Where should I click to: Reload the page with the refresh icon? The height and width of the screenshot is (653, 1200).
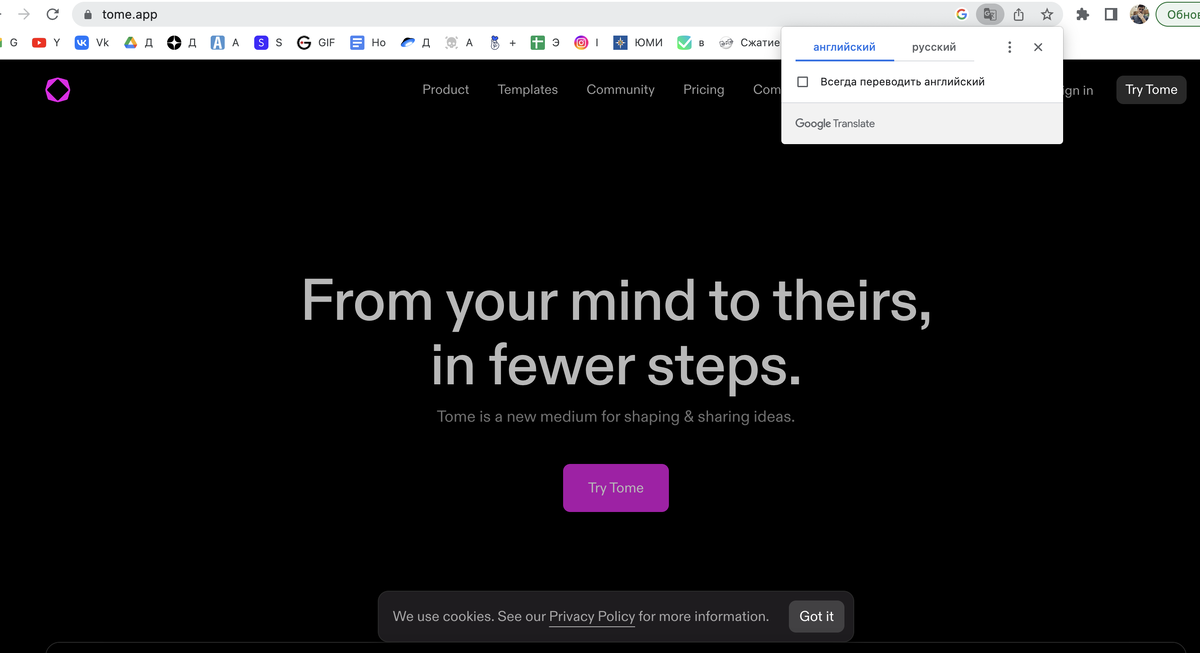[x=53, y=15]
